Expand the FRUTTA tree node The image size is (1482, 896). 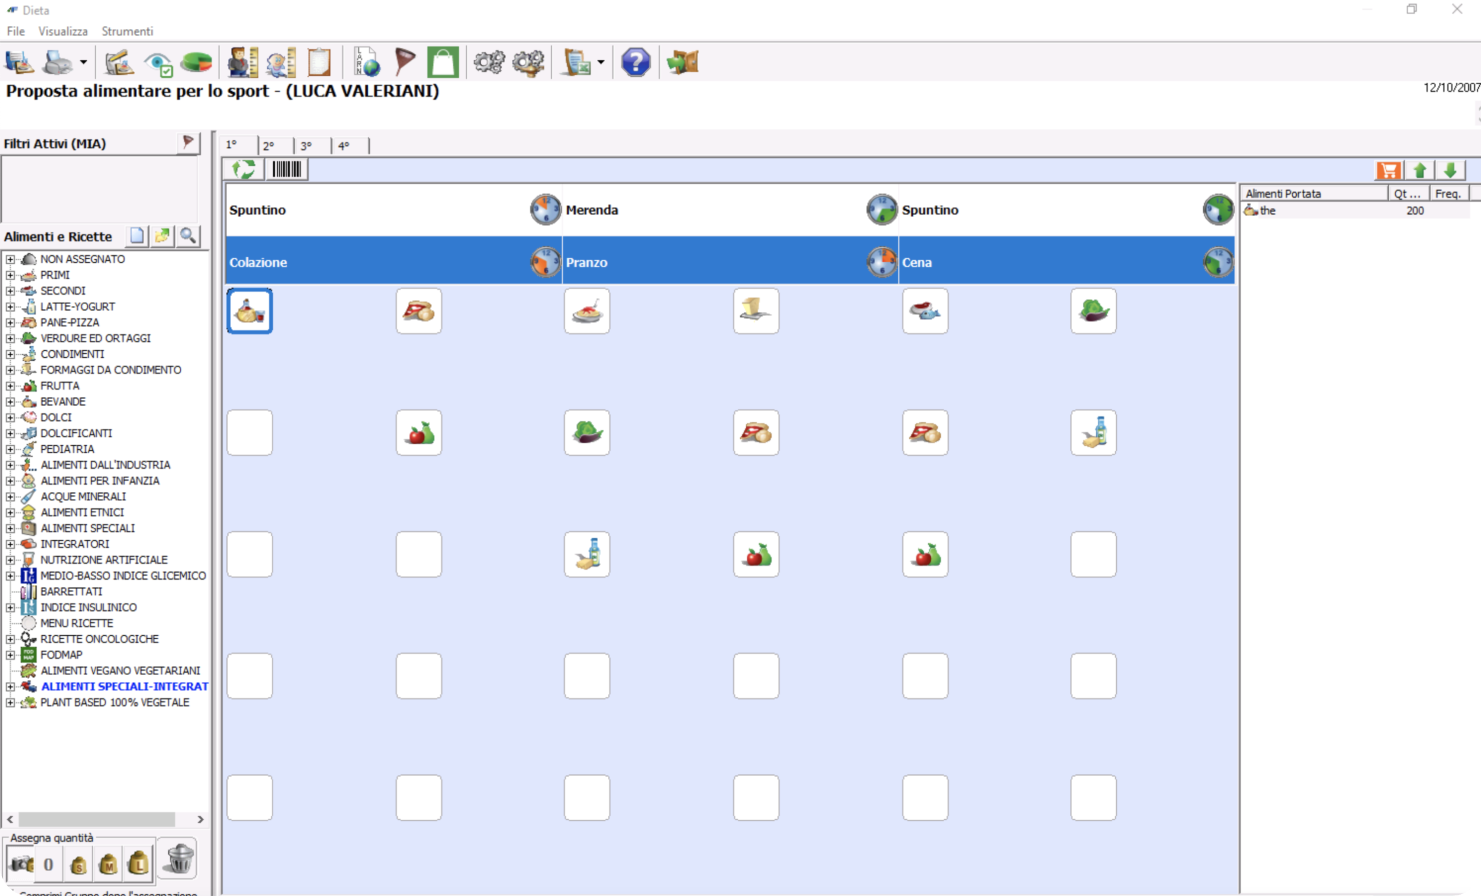(x=11, y=386)
